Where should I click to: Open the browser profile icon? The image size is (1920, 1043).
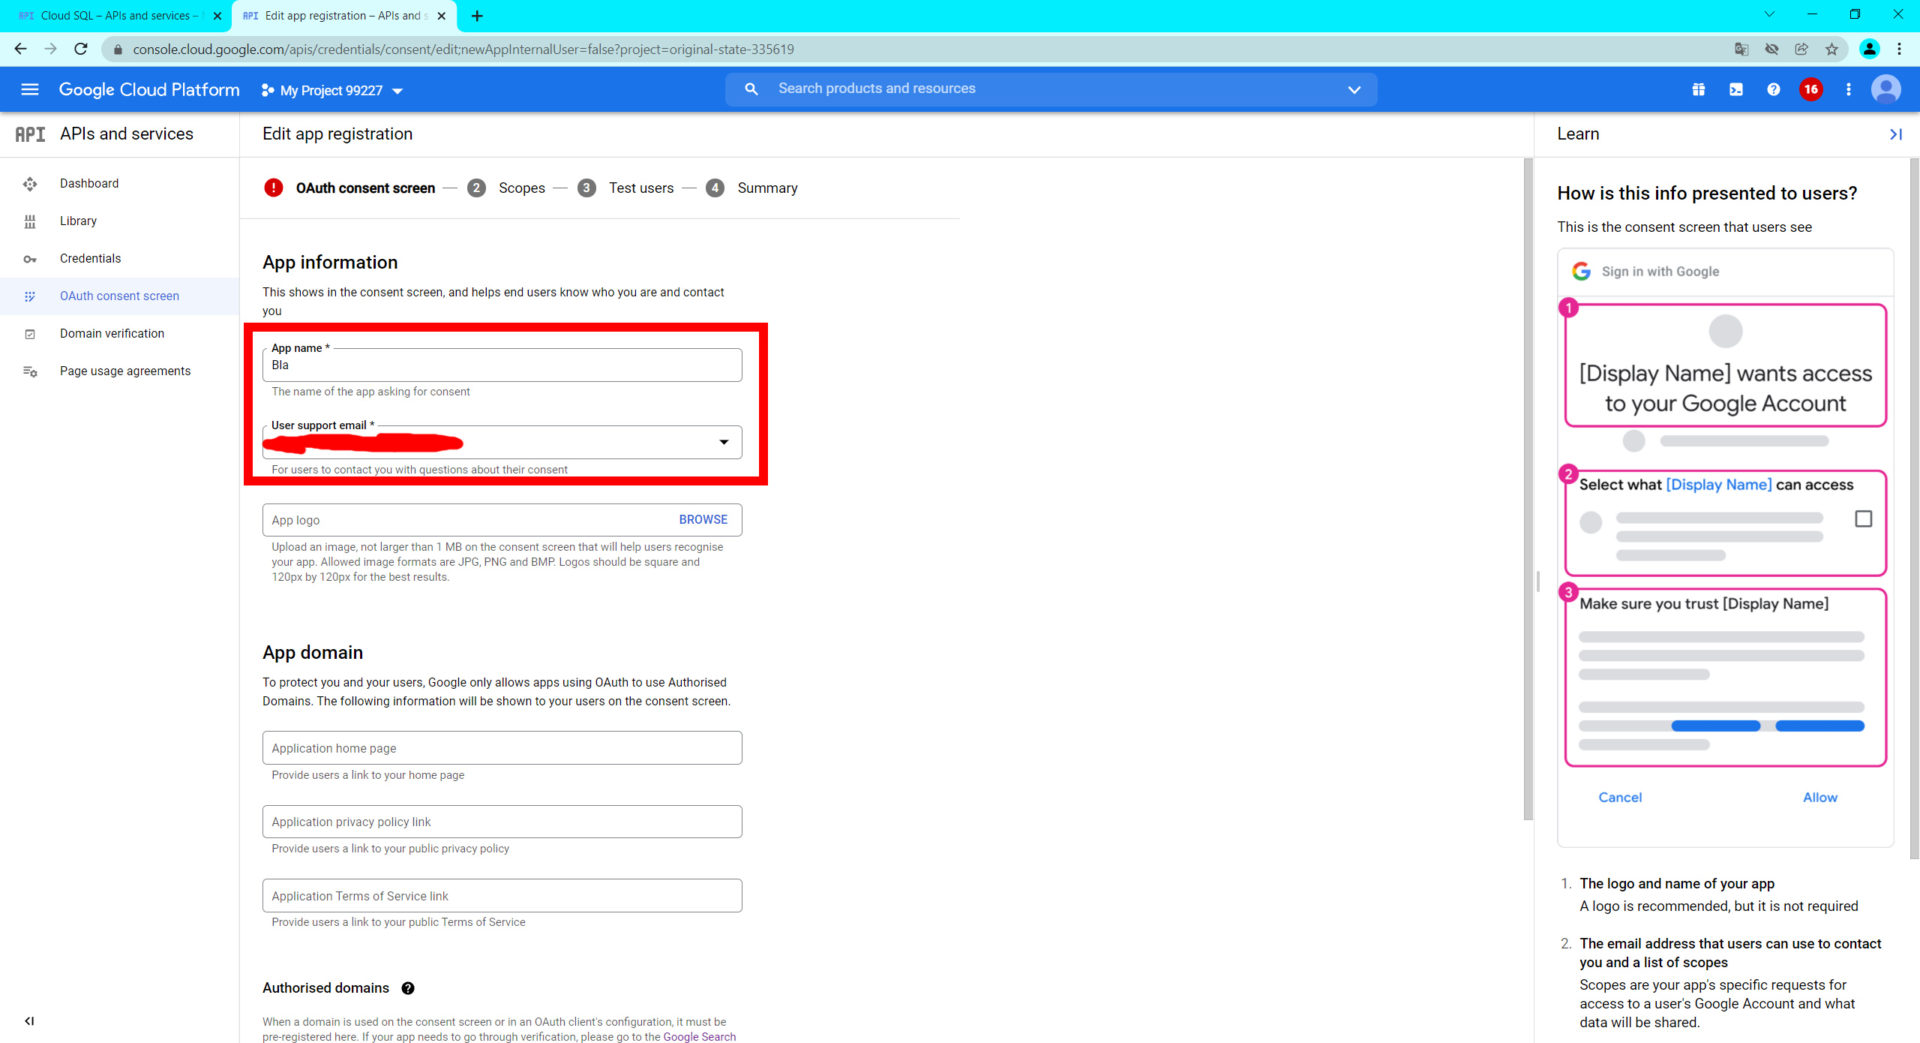(x=1869, y=49)
